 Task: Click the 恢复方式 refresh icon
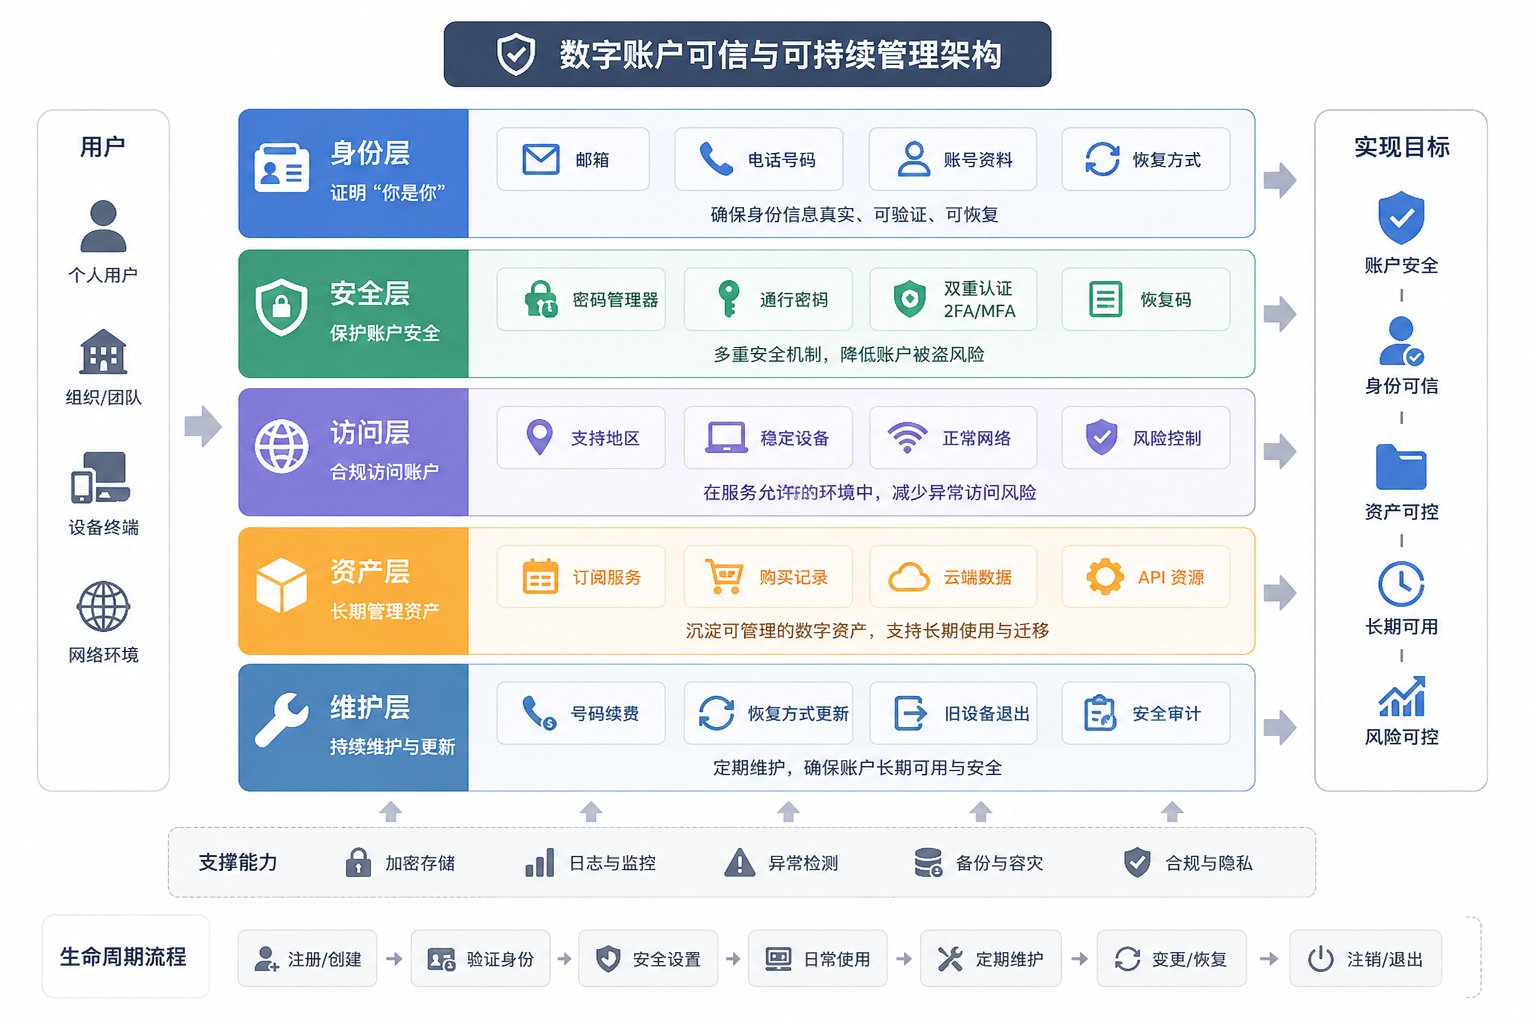pyautogui.click(x=1102, y=159)
